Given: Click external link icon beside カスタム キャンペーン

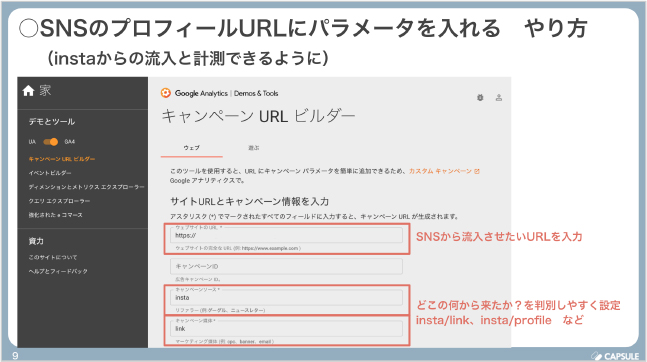Looking at the screenshot, I should click(x=477, y=171).
